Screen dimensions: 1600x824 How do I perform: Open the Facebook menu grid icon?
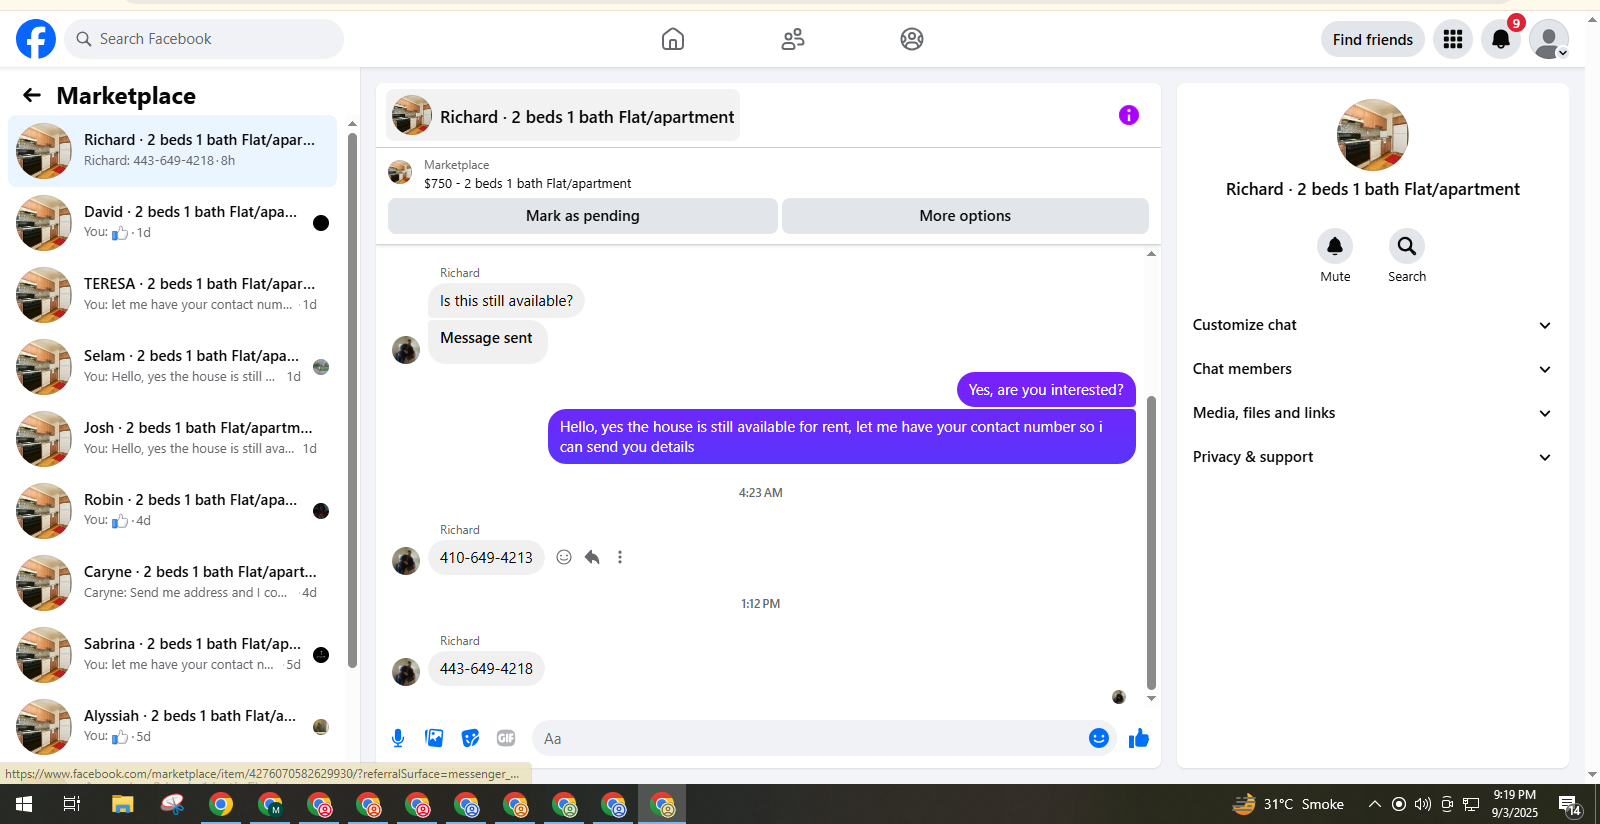(1453, 39)
